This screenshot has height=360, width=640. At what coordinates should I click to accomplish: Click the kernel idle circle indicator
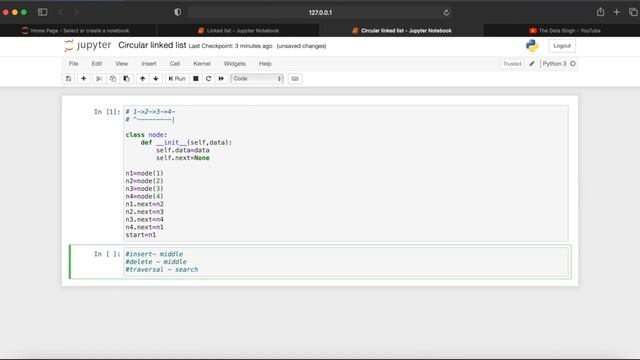[573, 64]
